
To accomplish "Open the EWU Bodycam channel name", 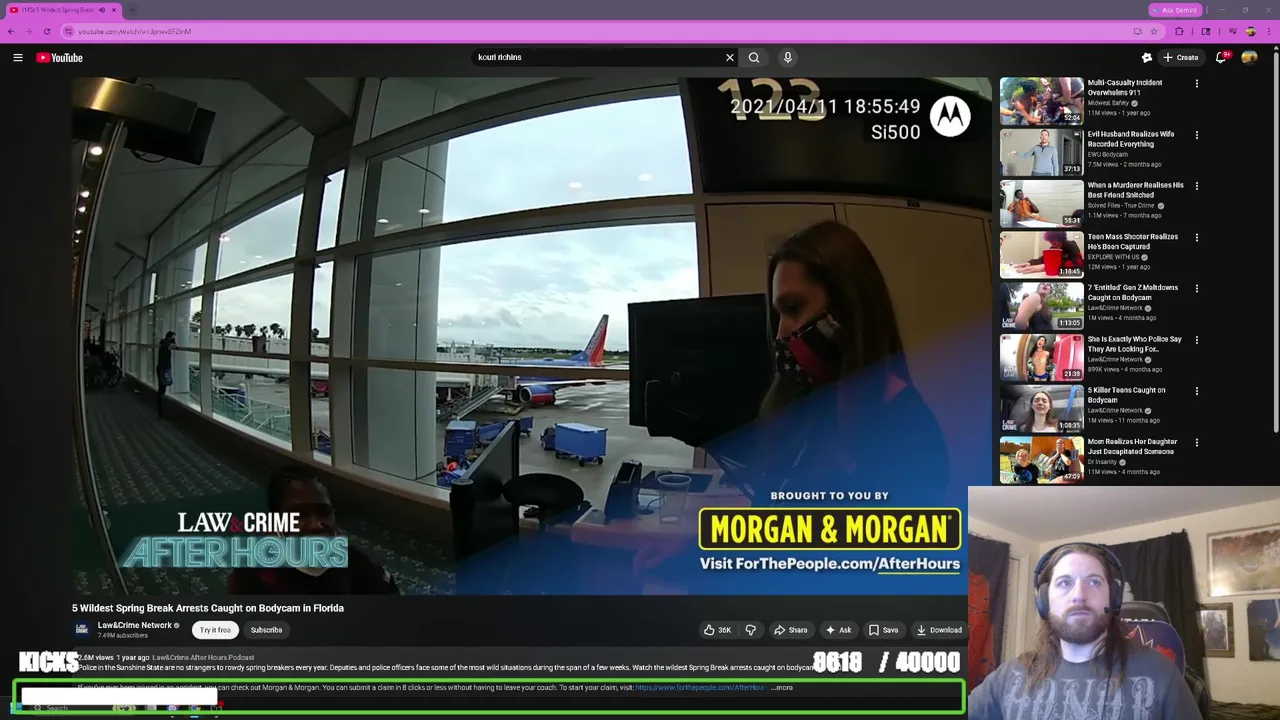I will click(x=1108, y=154).
